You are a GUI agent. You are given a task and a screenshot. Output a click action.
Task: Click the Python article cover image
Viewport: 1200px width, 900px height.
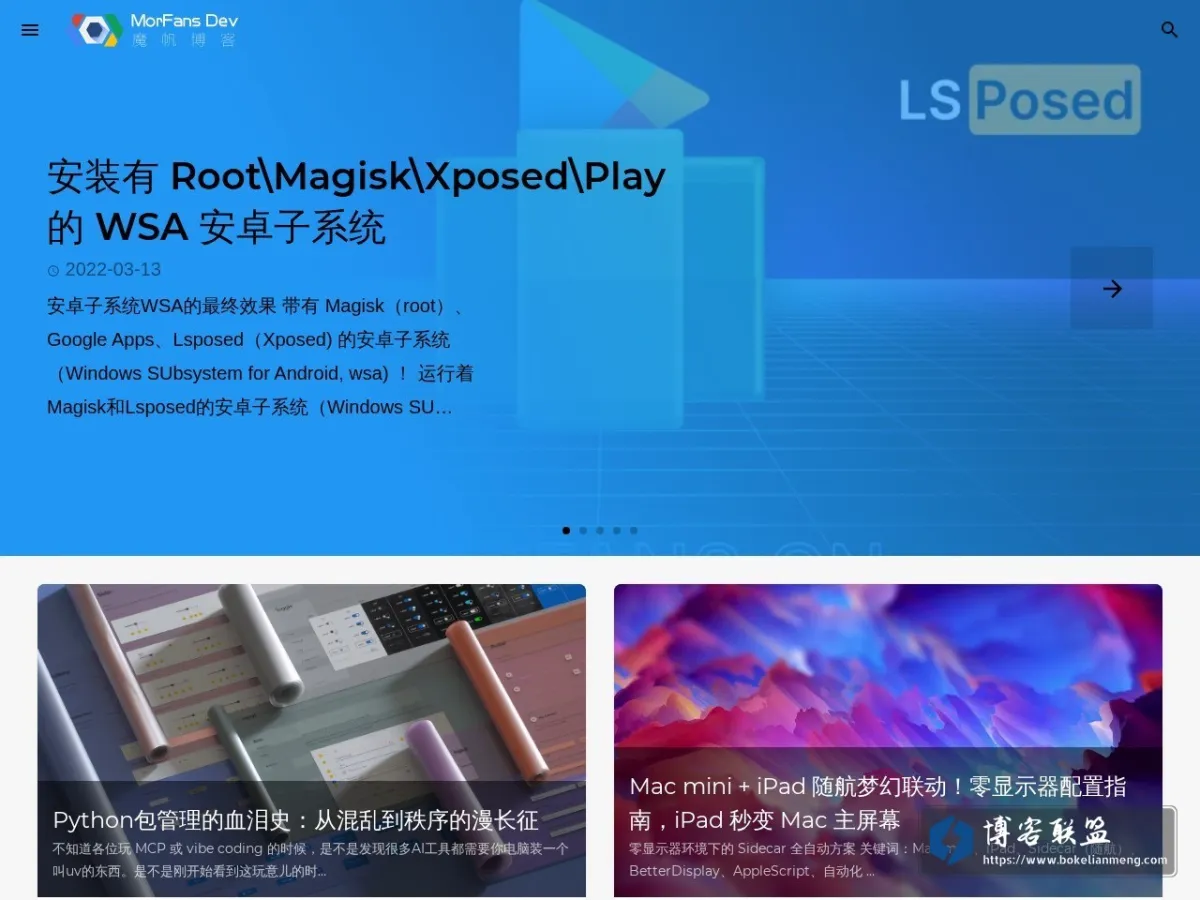pyautogui.click(x=312, y=682)
